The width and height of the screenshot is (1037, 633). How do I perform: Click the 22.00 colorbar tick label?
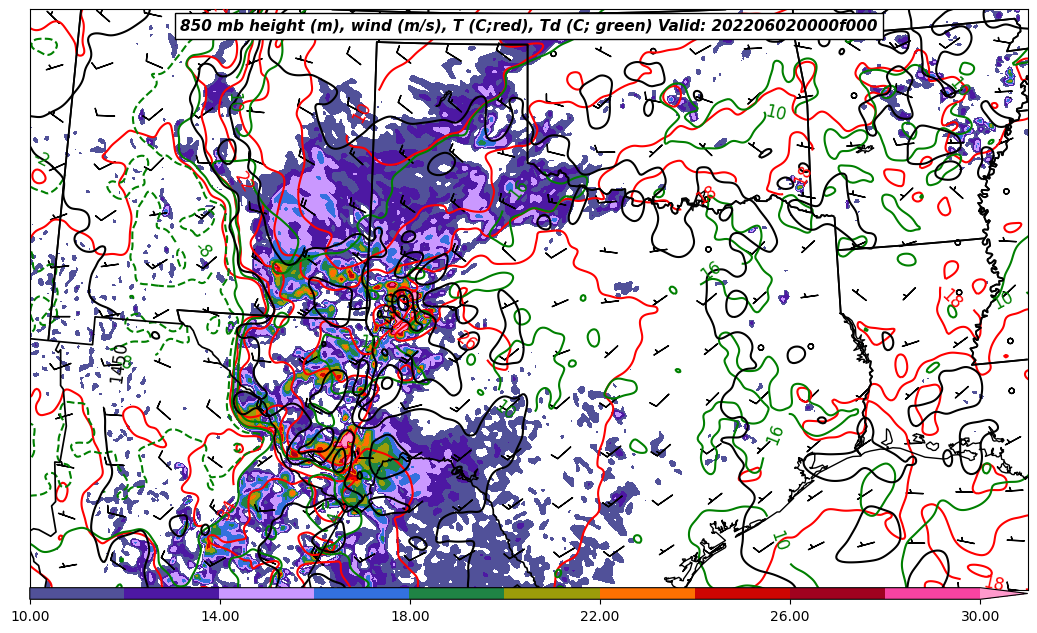point(600,616)
